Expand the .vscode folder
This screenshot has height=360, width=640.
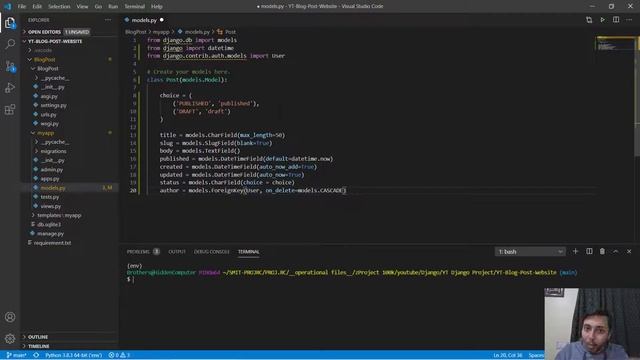43,50
